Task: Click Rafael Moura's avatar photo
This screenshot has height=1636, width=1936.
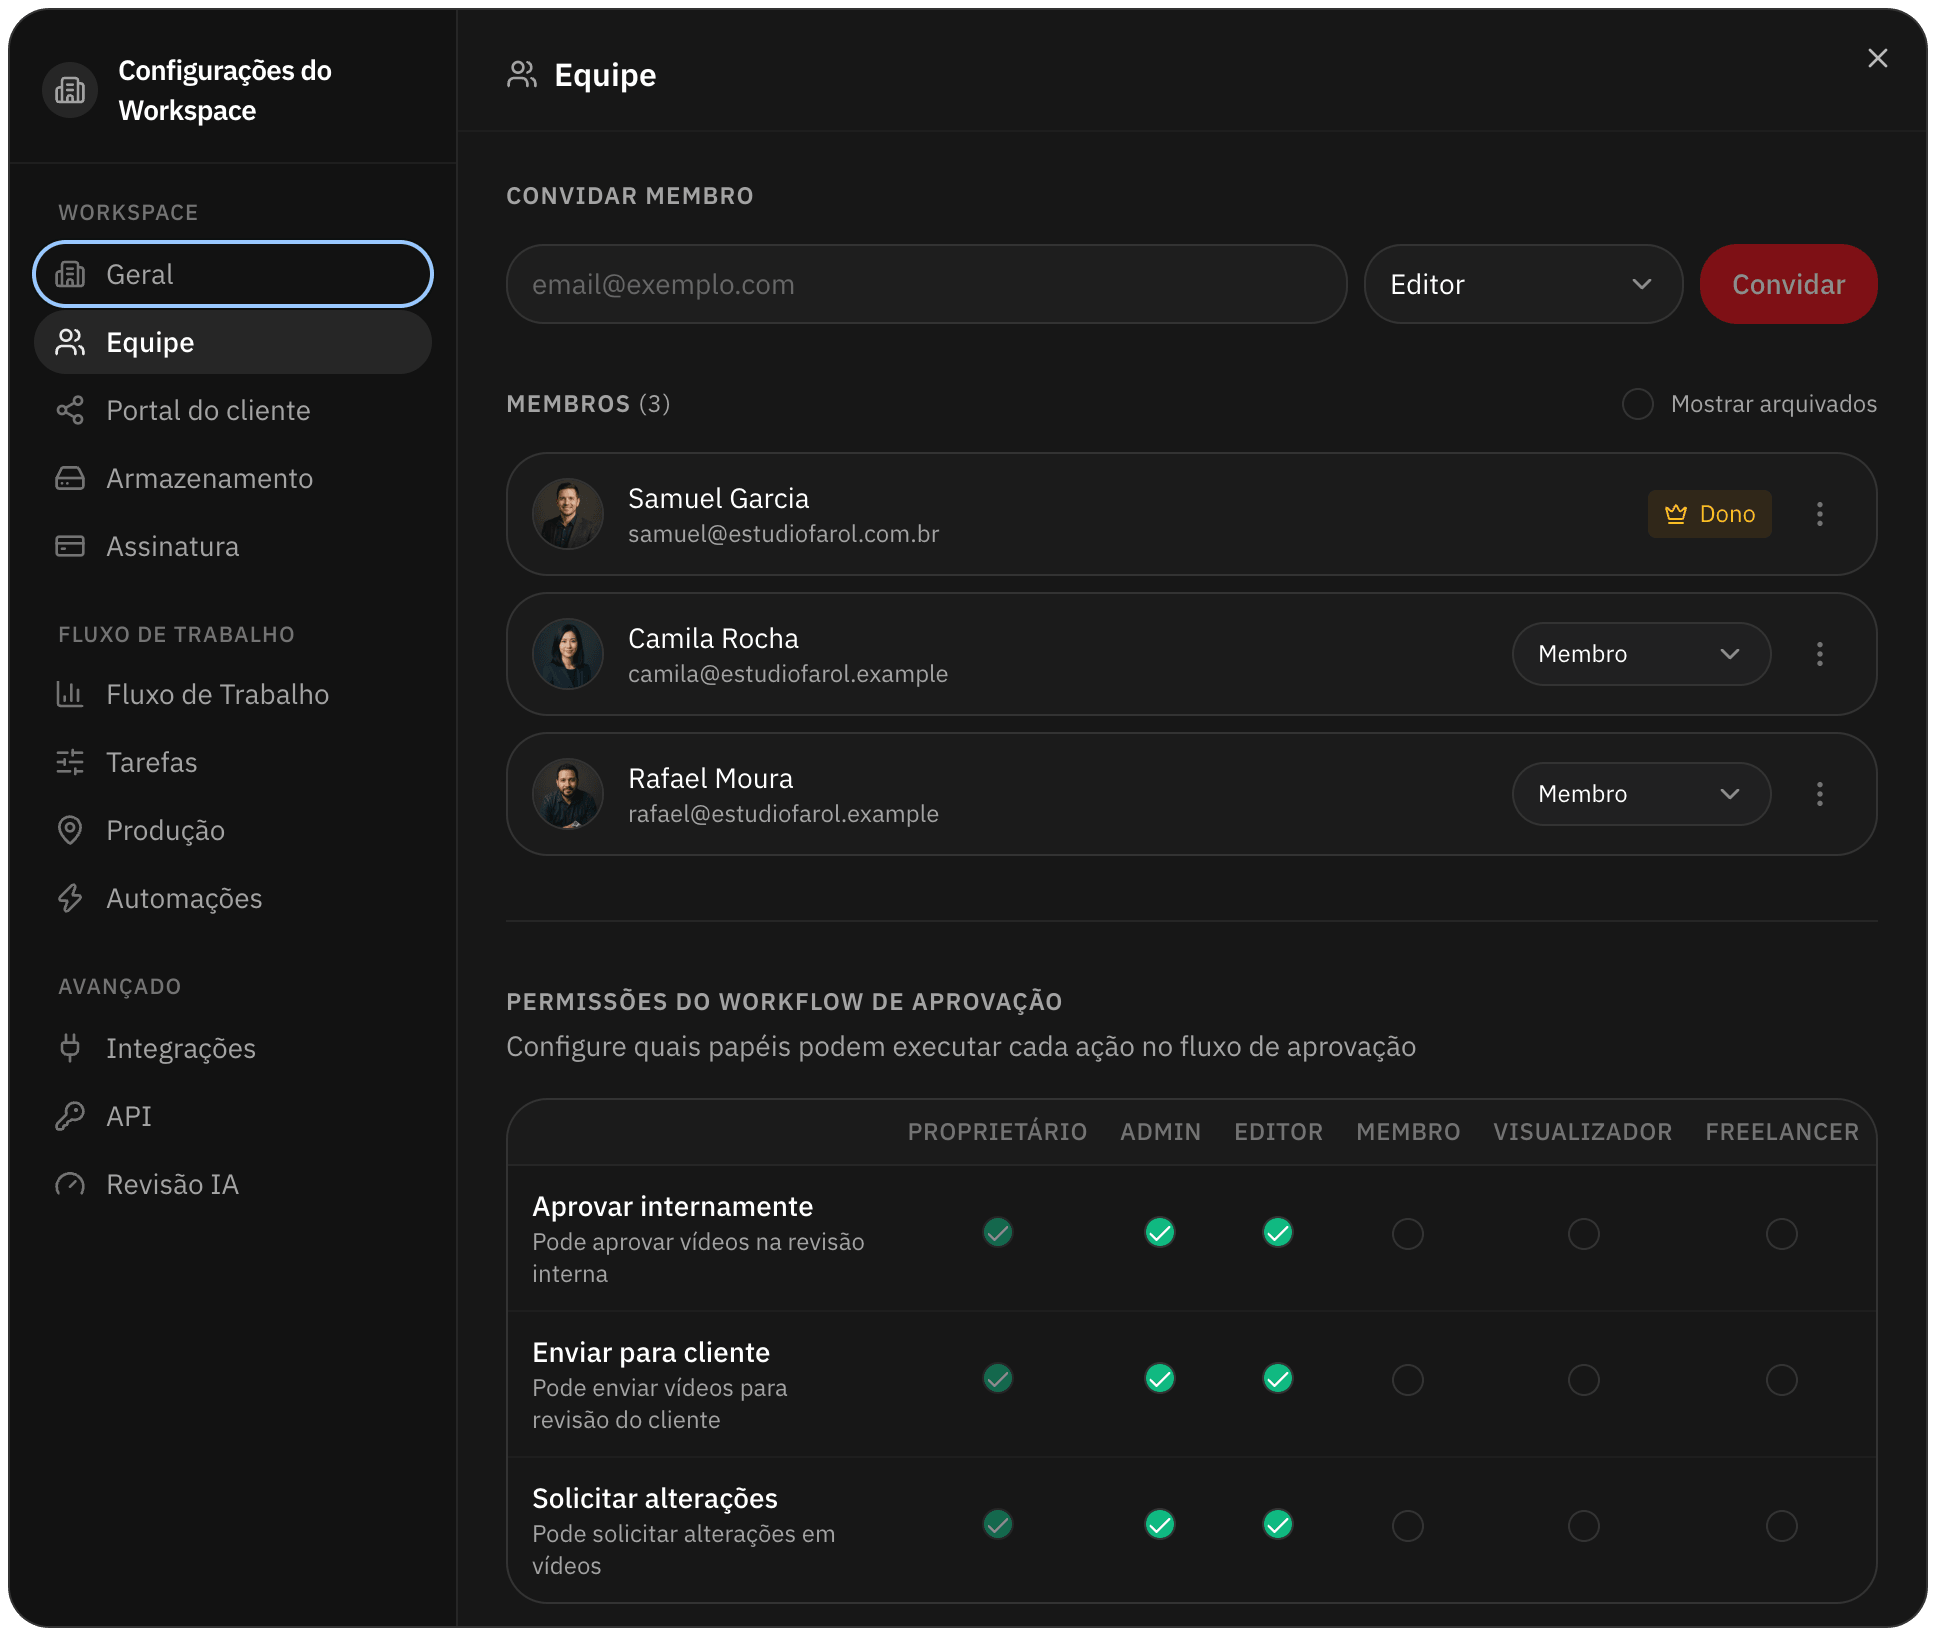Action: tap(568, 794)
